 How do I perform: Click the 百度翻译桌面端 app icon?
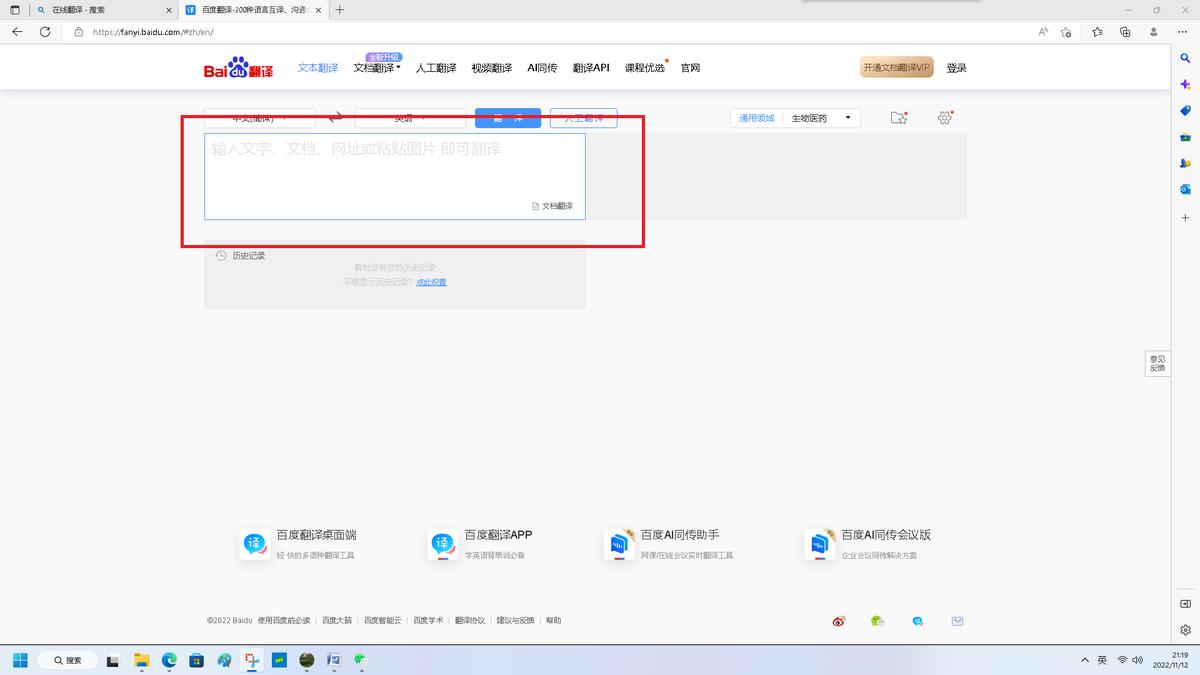tap(254, 544)
